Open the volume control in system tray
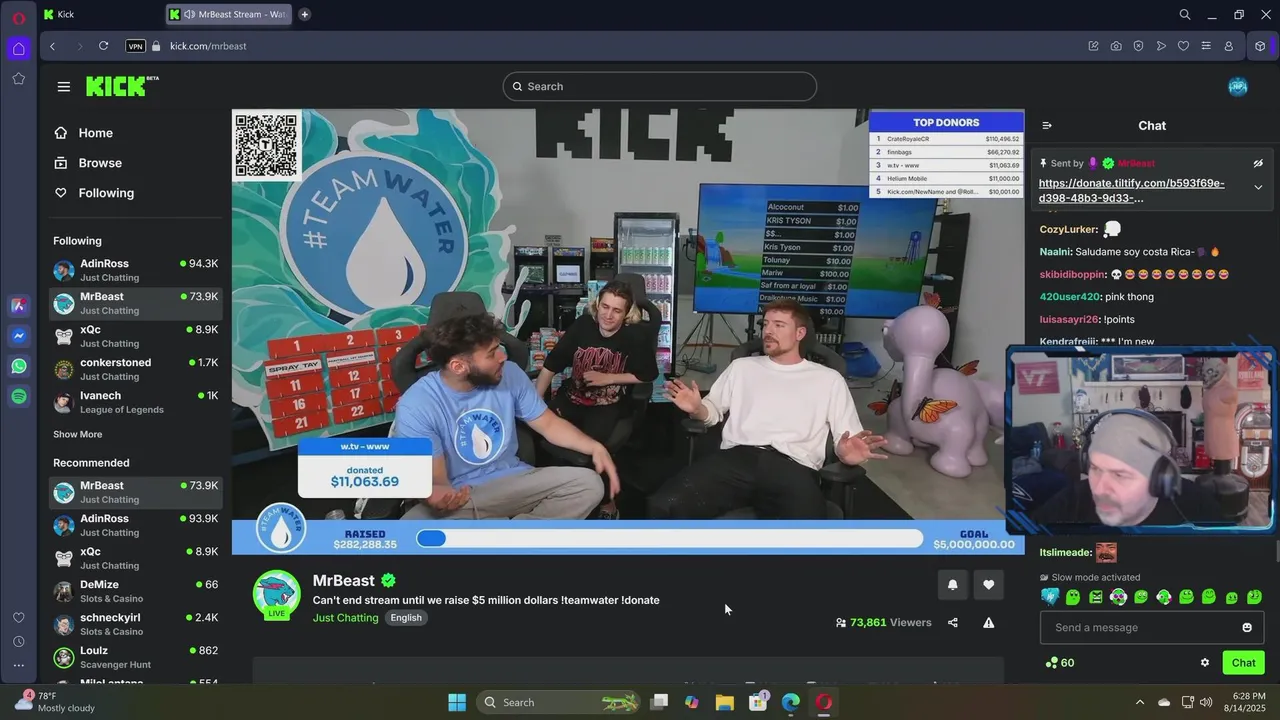The height and width of the screenshot is (720, 1280). (1207, 702)
